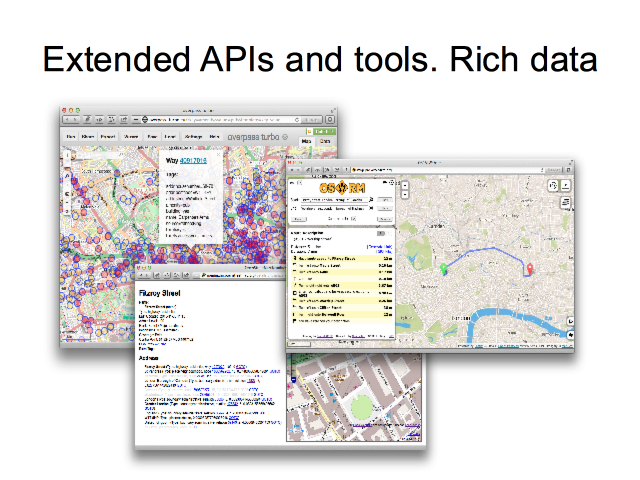This screenshot has height=480, width=640.
Task: Click the Show button beside the OSRM end field
Action: (384, 209)
